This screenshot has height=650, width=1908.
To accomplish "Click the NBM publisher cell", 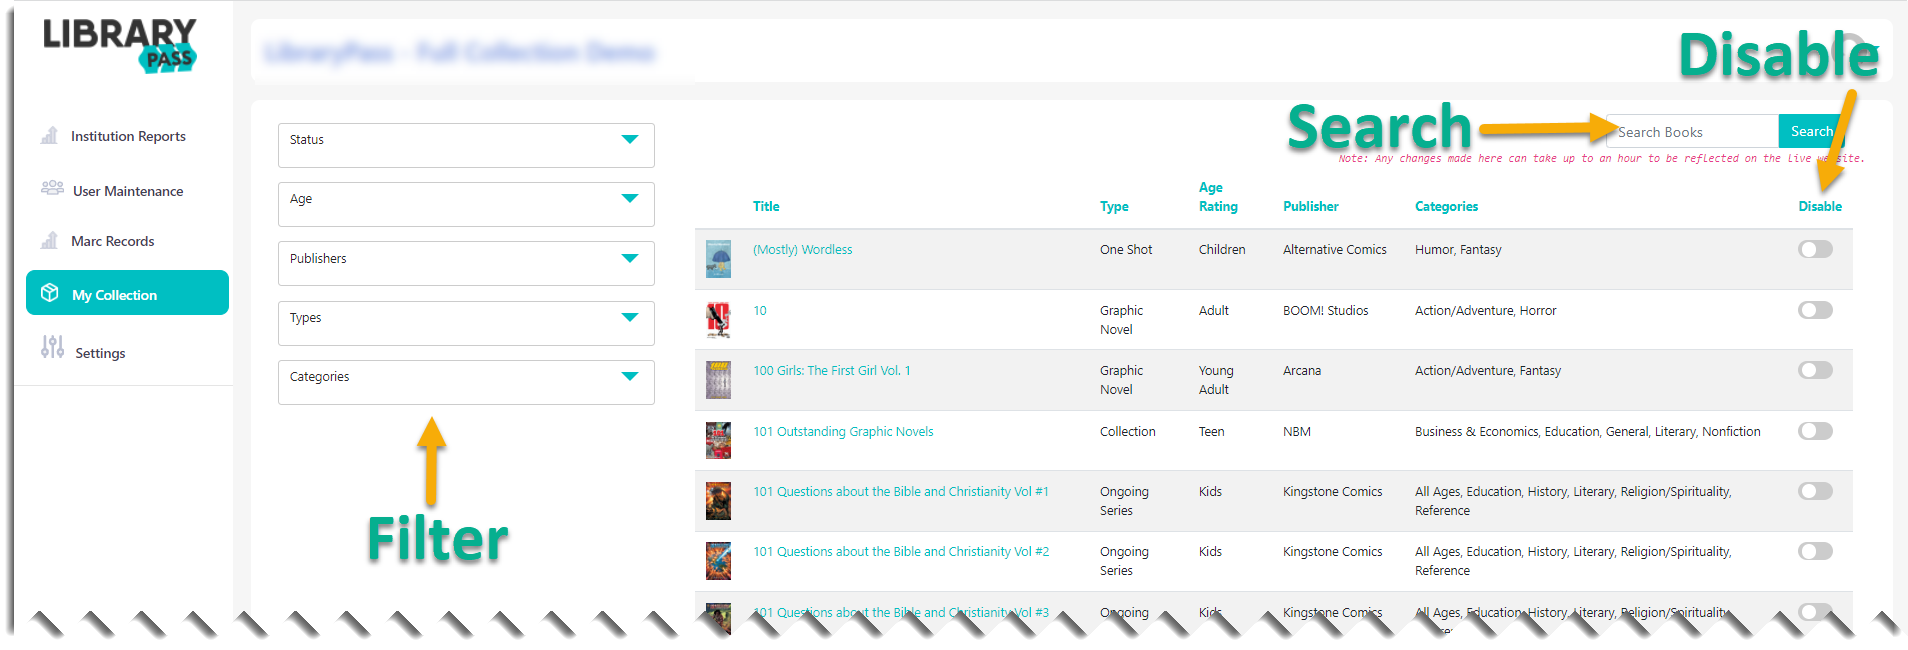I will click(1297, 432).
